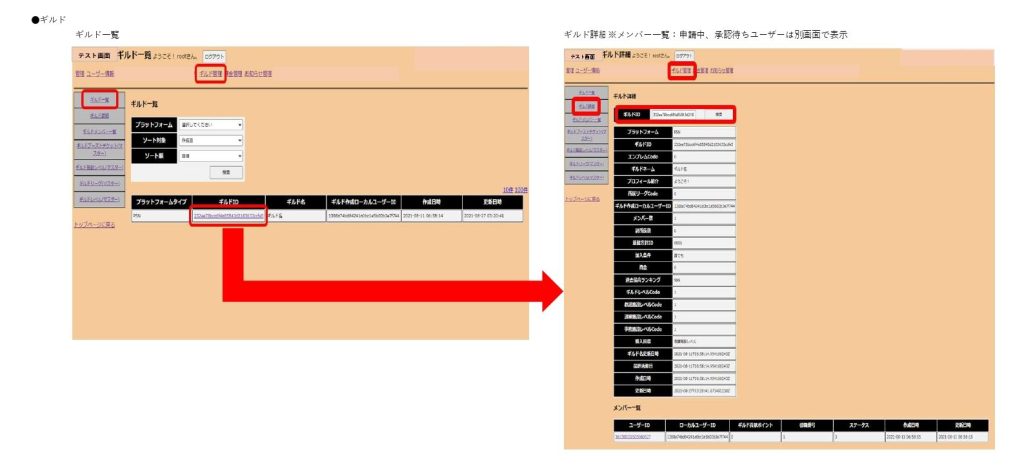Show 100件 per page in guild list
Screen dimensions: 1024x472
click(x=521, y=189)
